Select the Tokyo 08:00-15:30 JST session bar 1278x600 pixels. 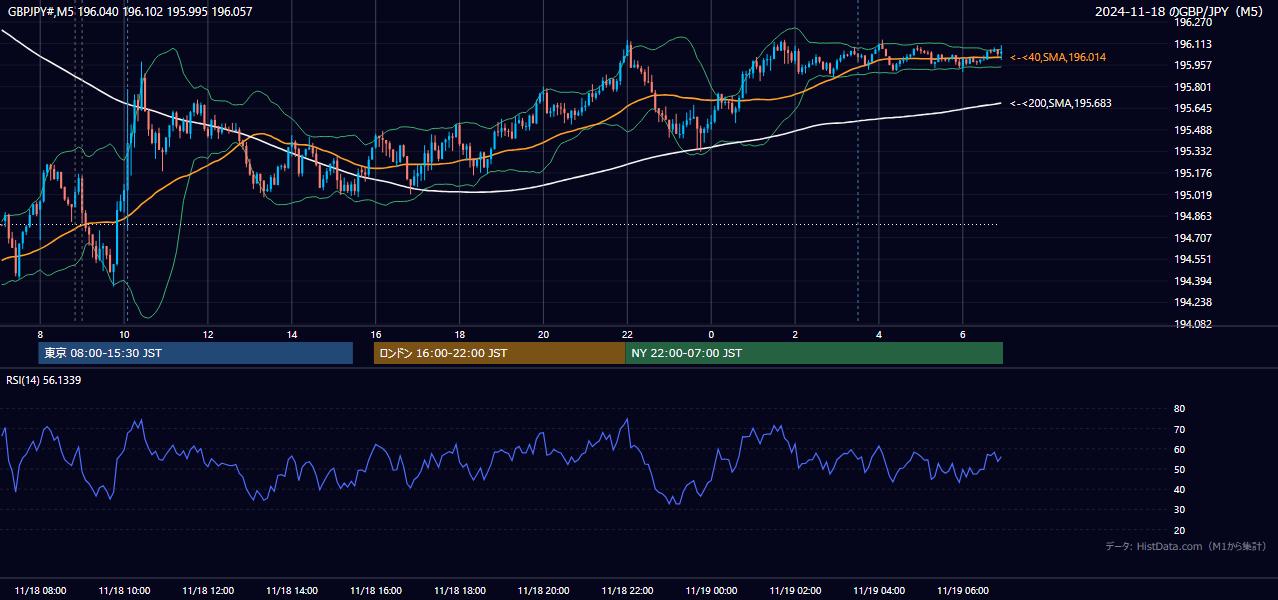point(196,353)
